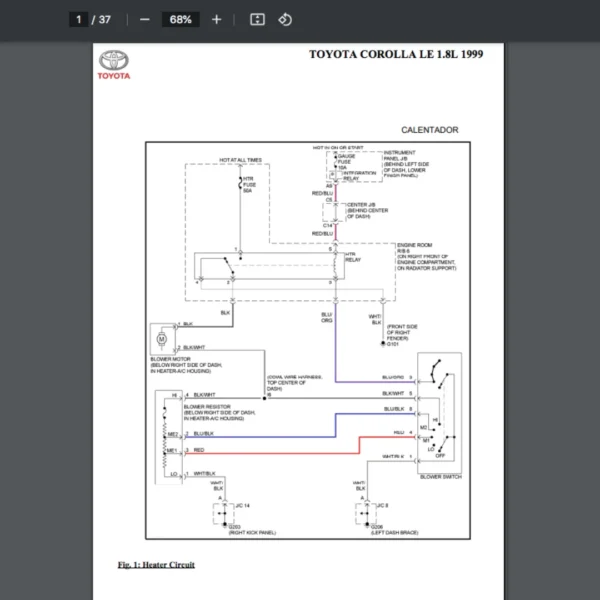This screenshot has width=600, height=600.
Task: Click the J/C 14 connector label
Action: click(x=243, y=506)
